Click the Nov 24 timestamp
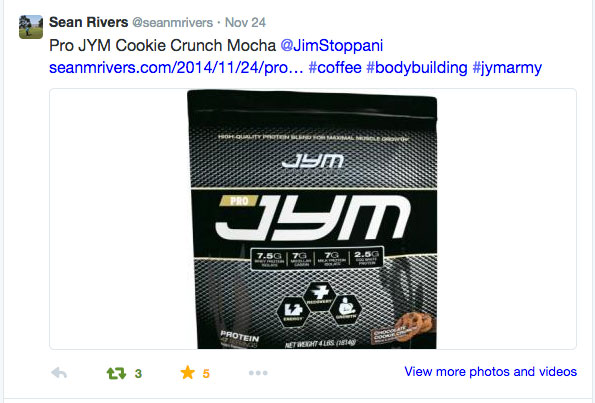The height and width of the screenshot is (403, 595). (x=245, y=22)
